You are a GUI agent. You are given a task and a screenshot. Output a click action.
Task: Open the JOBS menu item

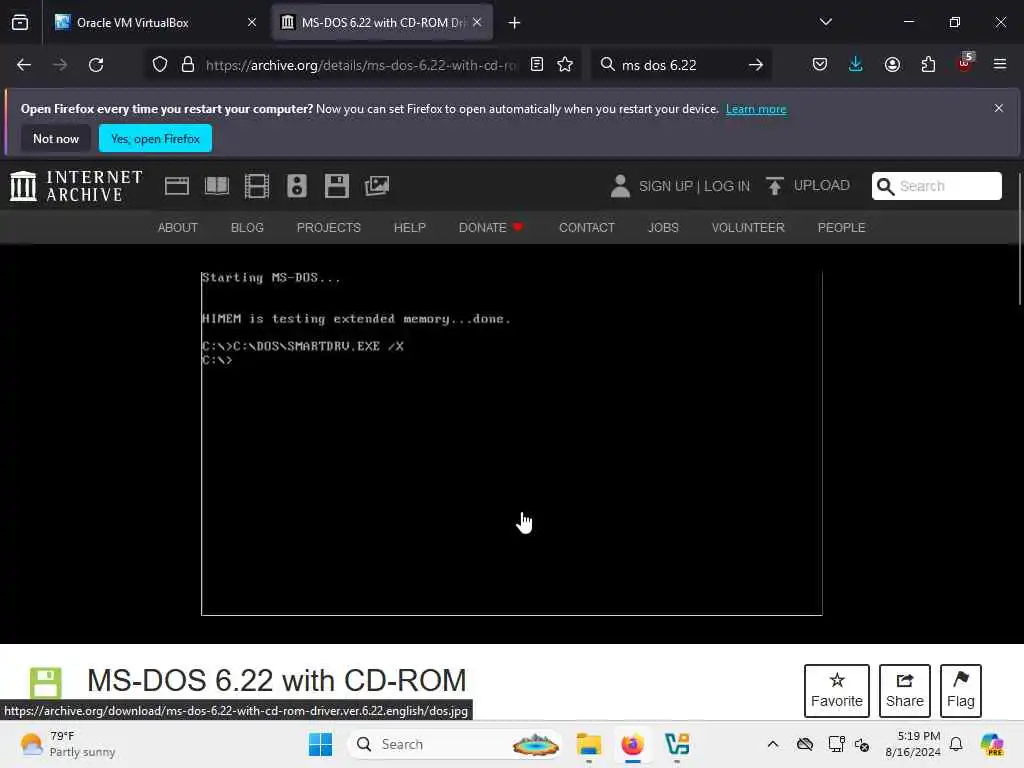tap(663, 227)
